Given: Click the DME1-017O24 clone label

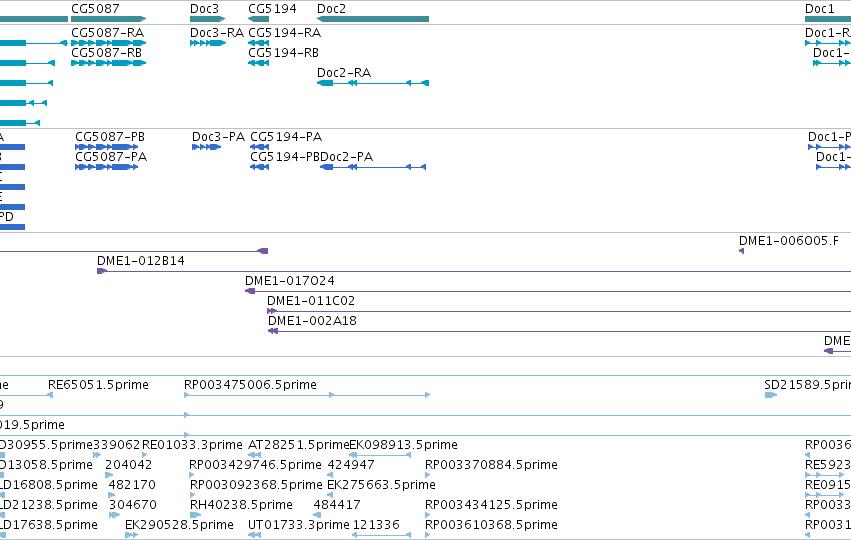Looking at the screenshot, I should tap(290, 281).
